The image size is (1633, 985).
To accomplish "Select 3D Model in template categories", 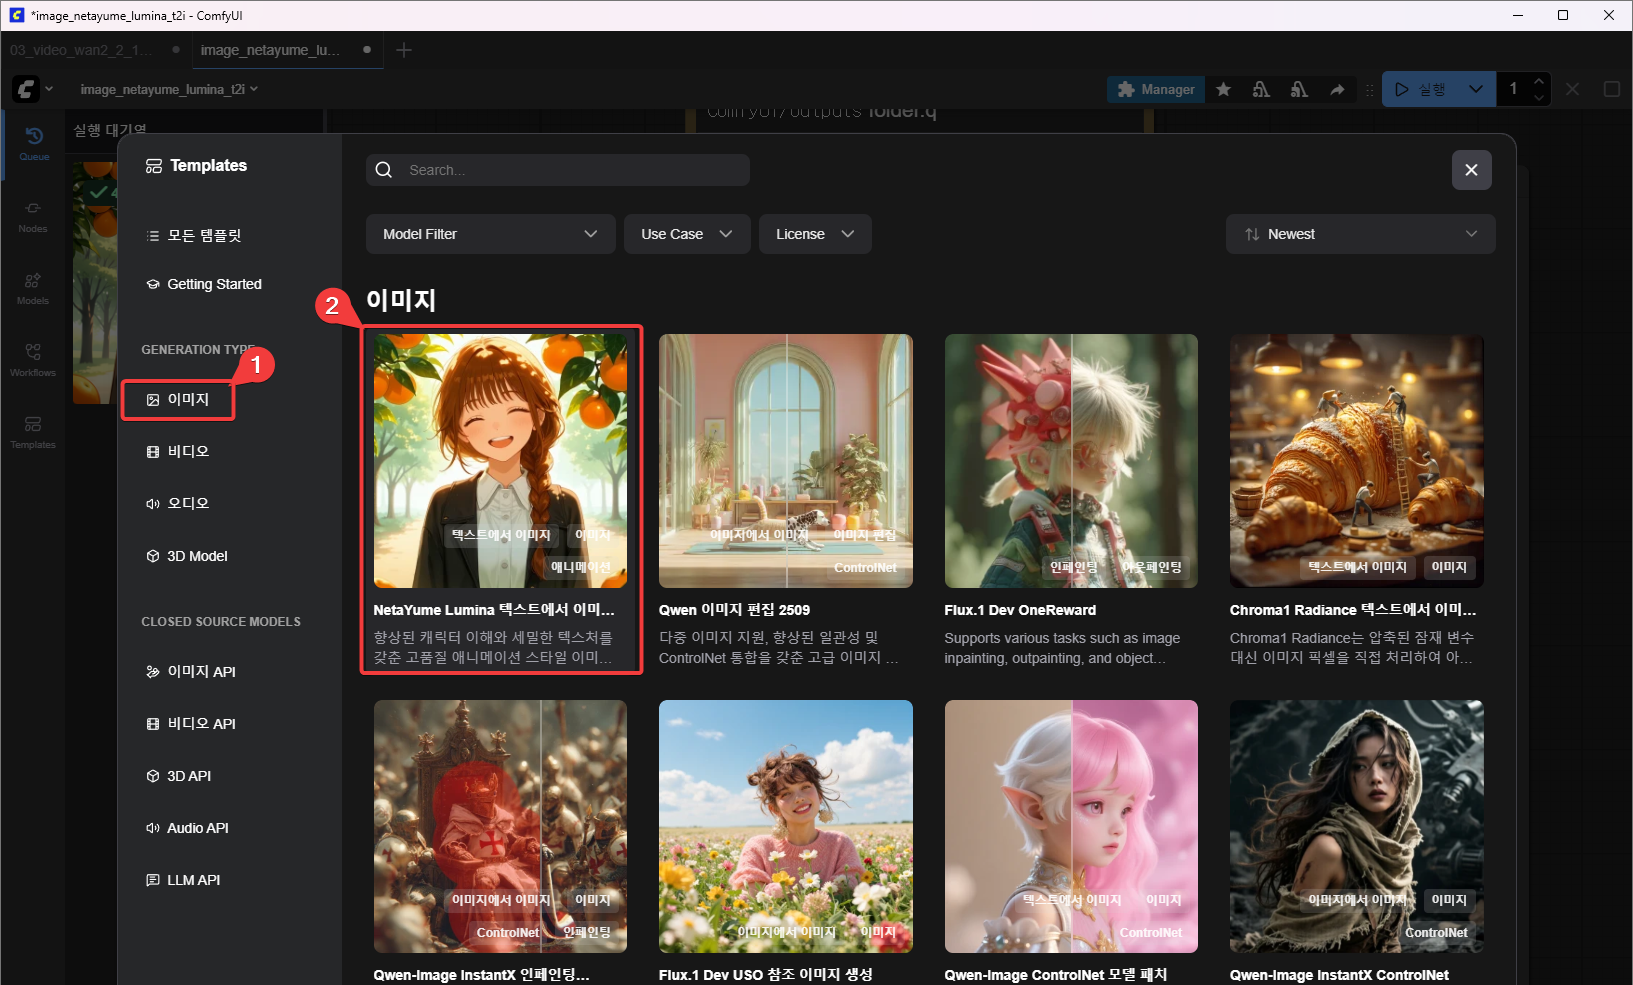I will coord(196,556).
